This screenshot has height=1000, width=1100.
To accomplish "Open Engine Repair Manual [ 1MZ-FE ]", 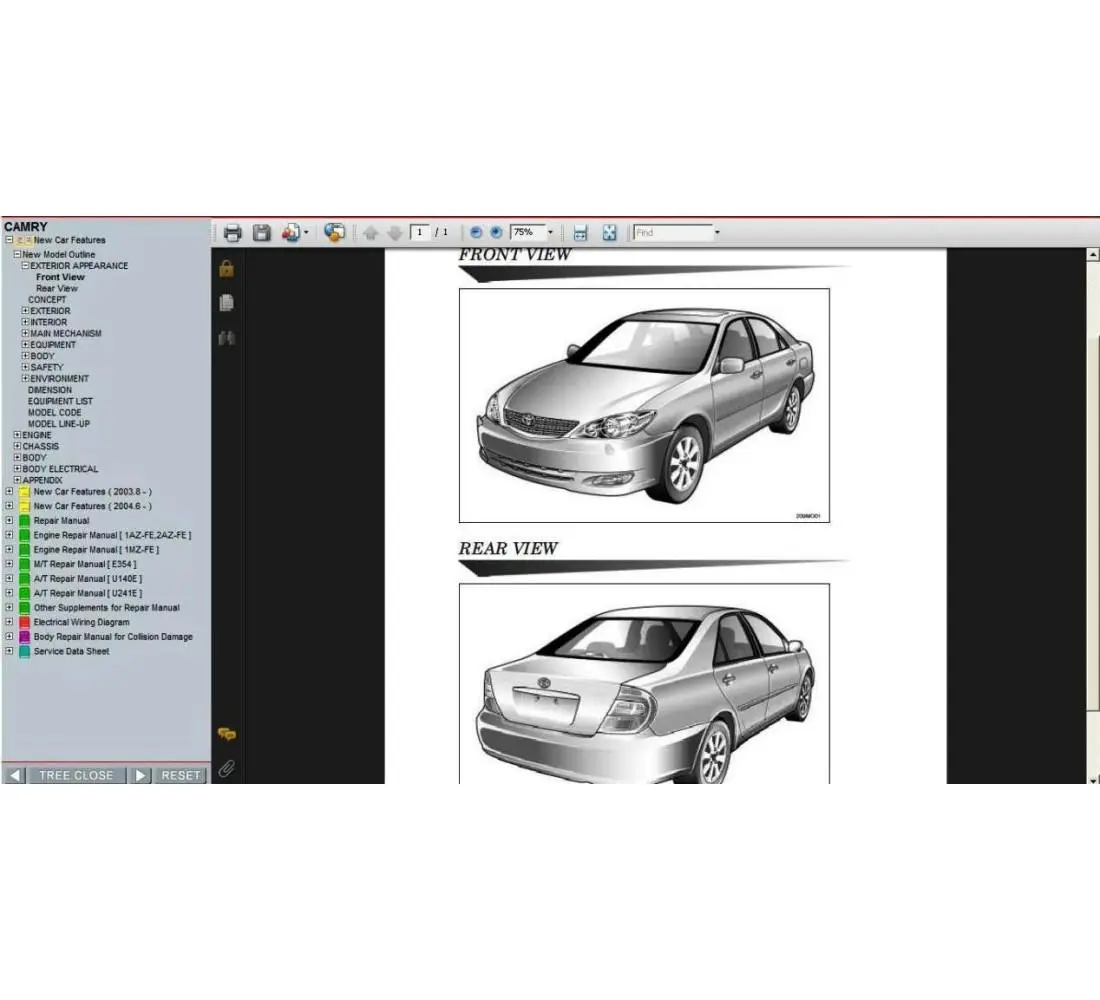I will pyautogui.click(x=96, y=550).
